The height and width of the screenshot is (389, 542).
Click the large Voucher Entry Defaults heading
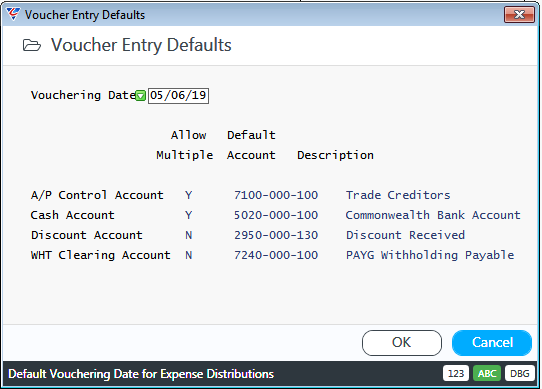pyautogui.click(x=141, y=45)
